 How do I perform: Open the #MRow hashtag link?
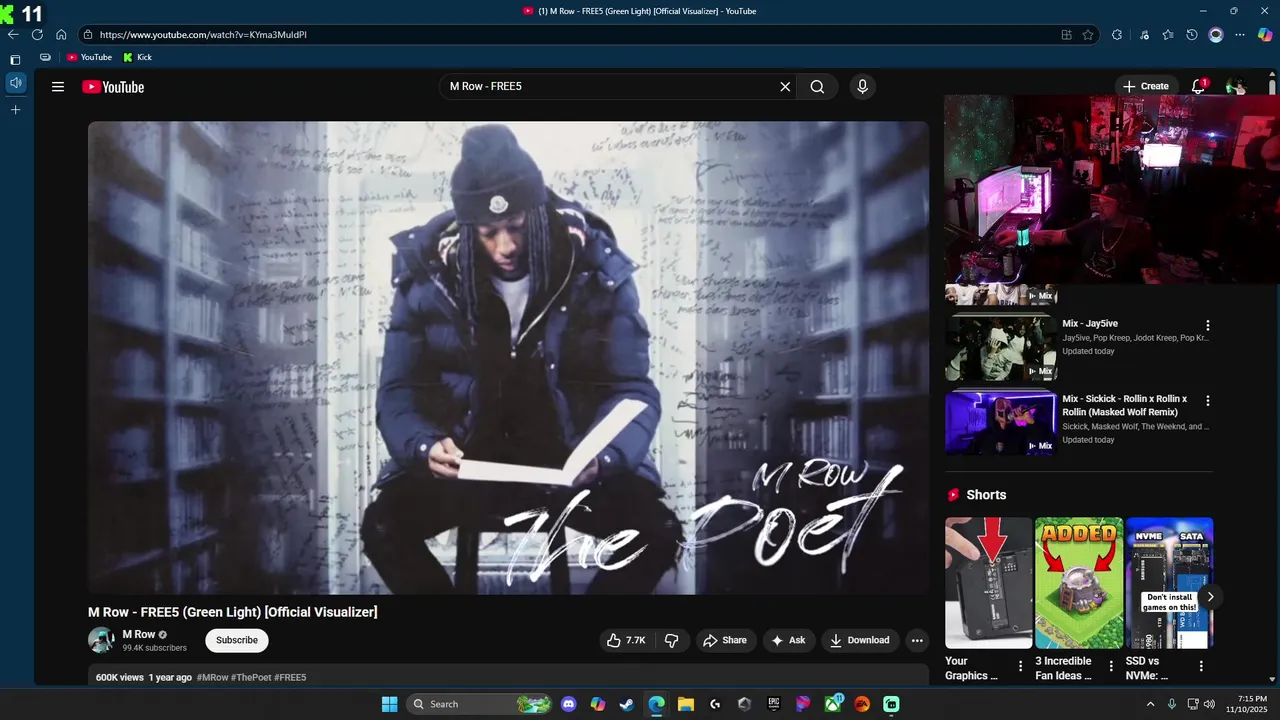click(212, 677)
